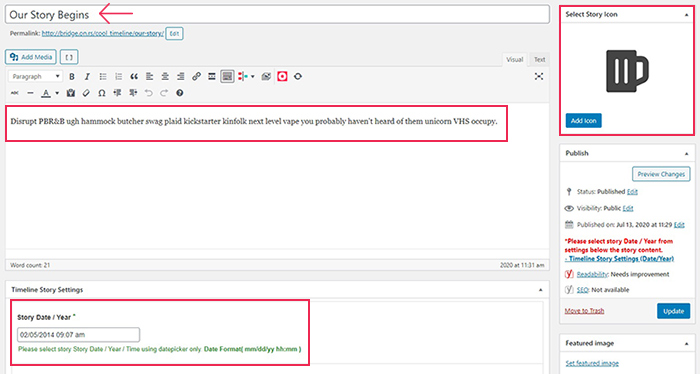
Task: Click Paste as text icon
Action: point(71,93)
